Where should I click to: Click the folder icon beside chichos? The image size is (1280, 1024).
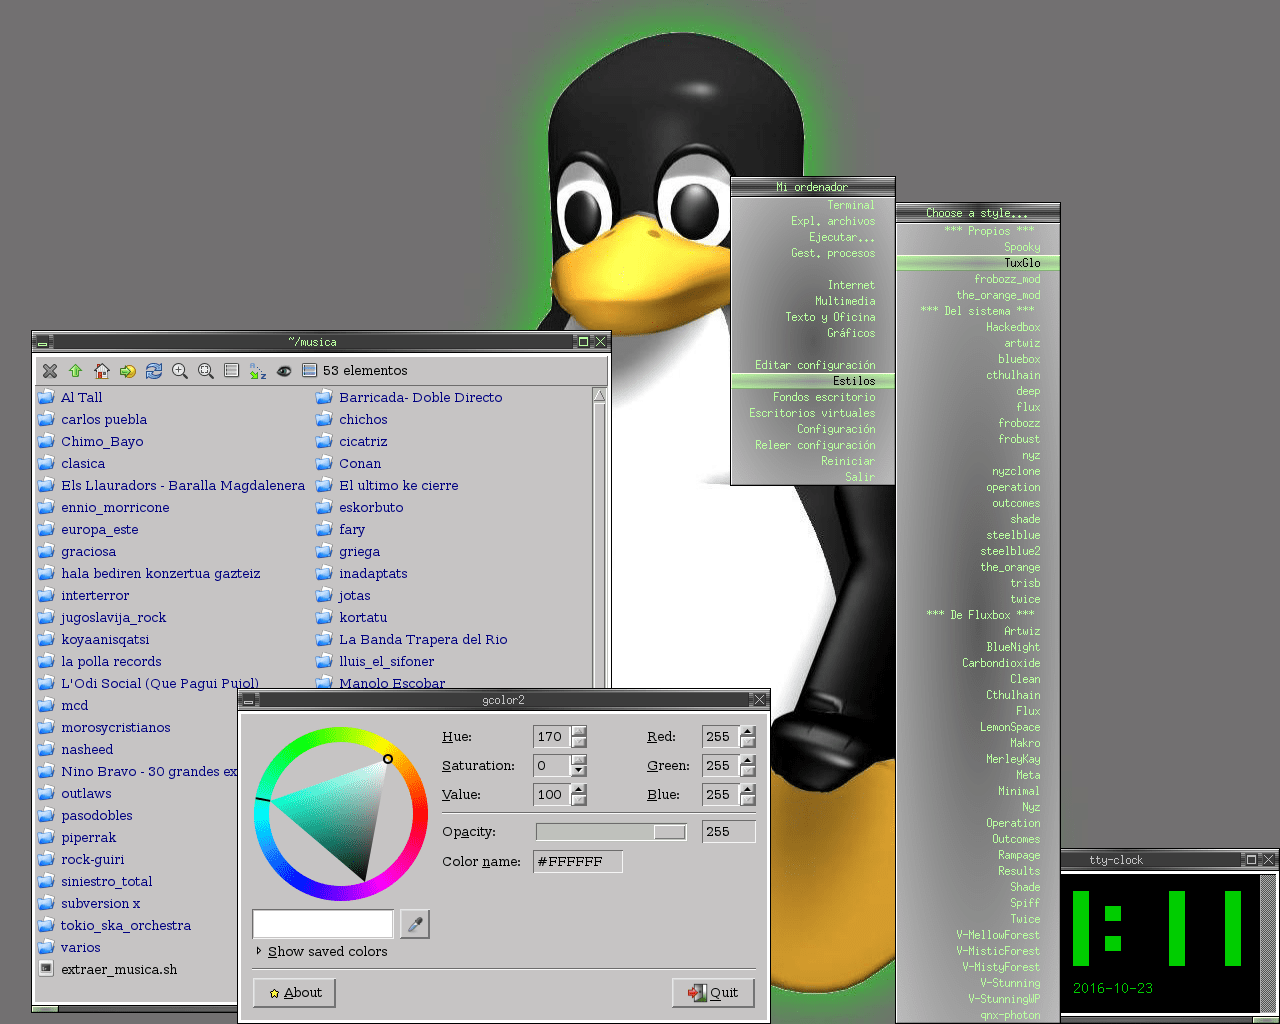pyautogui.click(x=324, y=419)
